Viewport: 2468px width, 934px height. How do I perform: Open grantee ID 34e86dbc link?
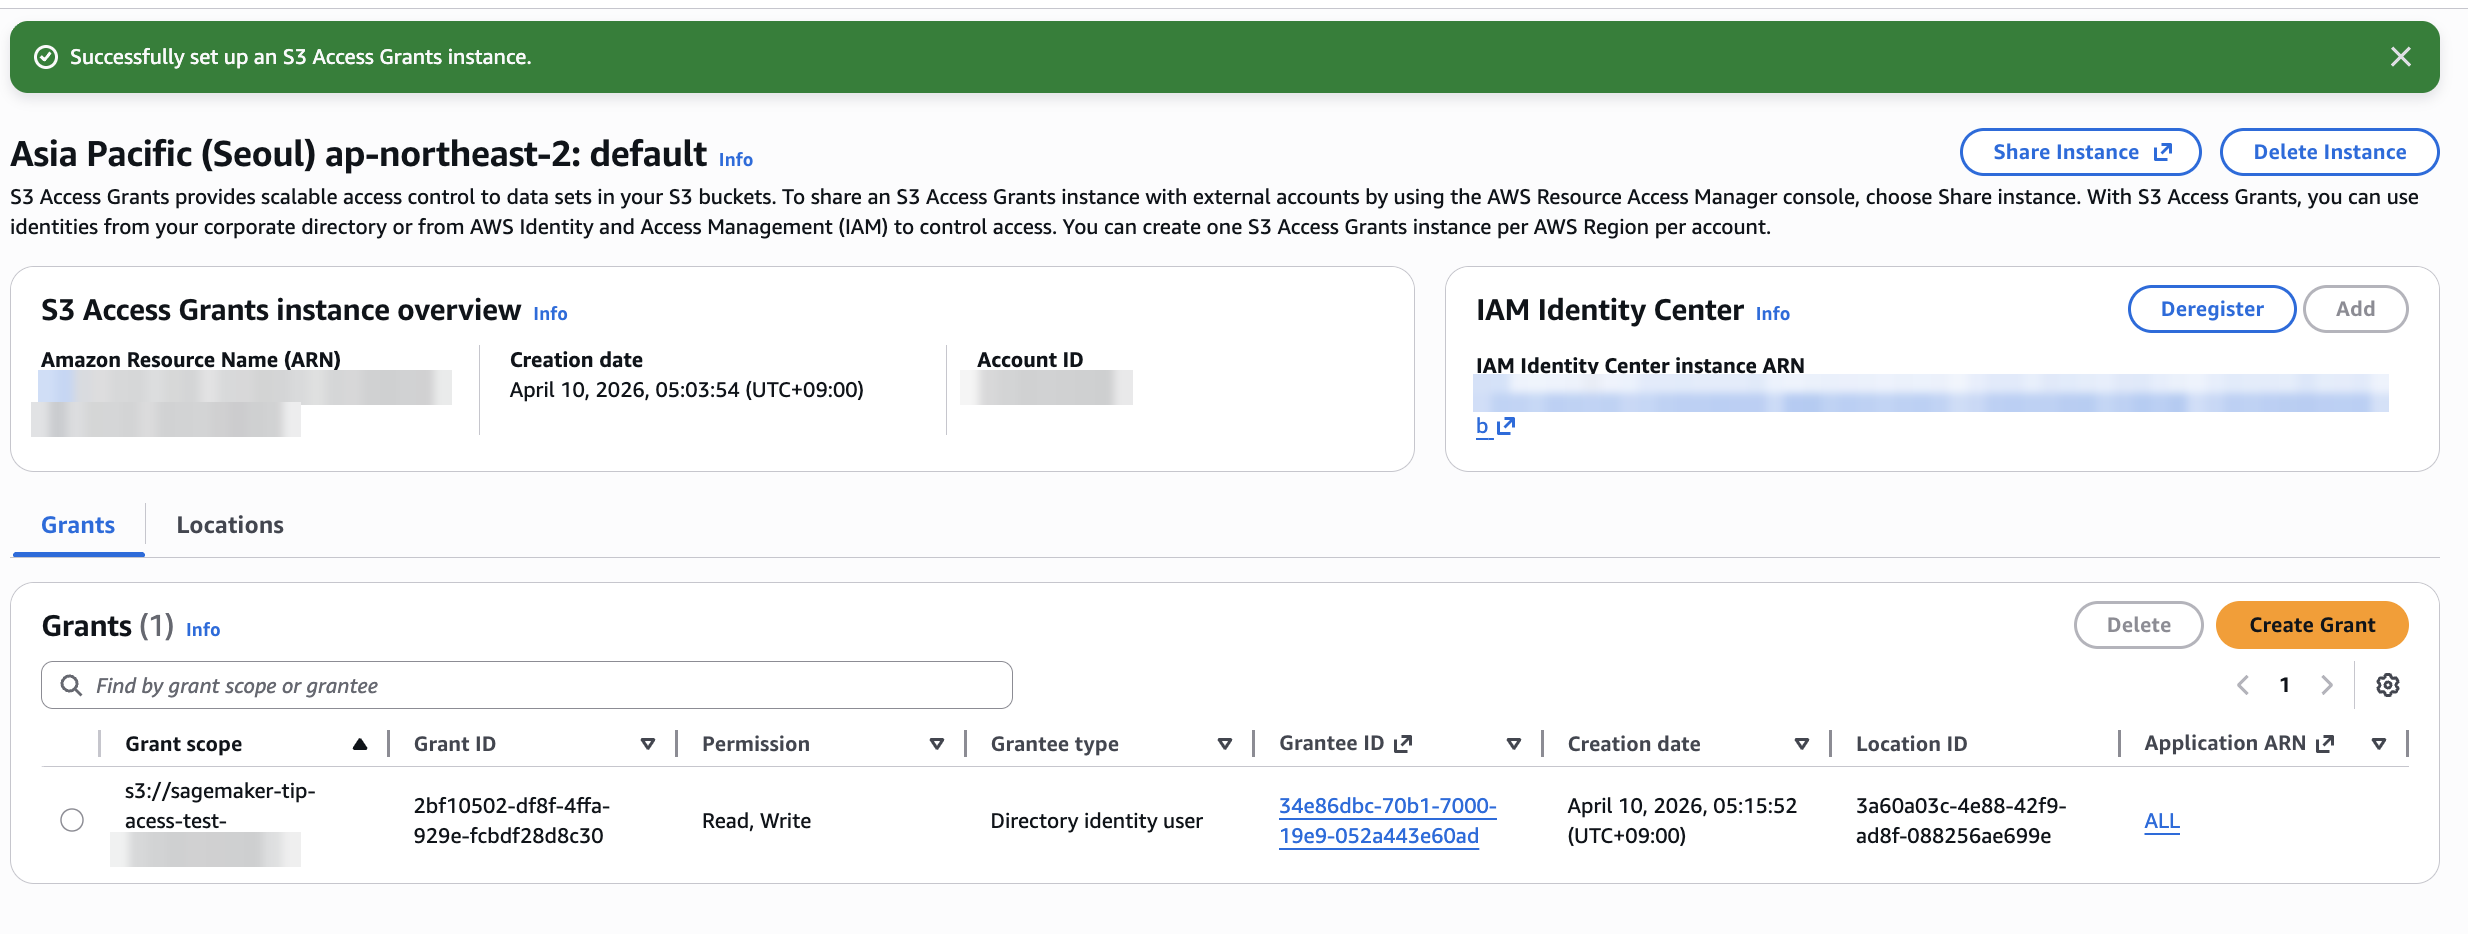[x=1387, y=820]
